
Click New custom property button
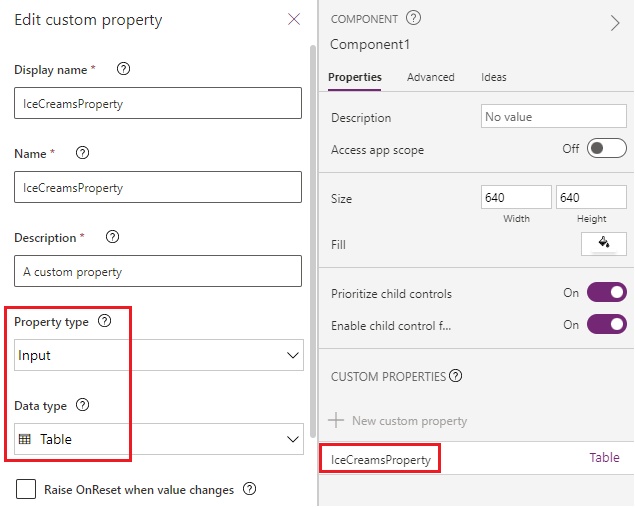399,421
